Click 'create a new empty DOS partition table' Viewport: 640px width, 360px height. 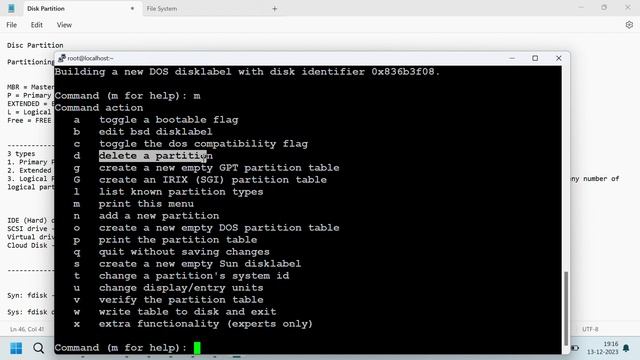219,228
